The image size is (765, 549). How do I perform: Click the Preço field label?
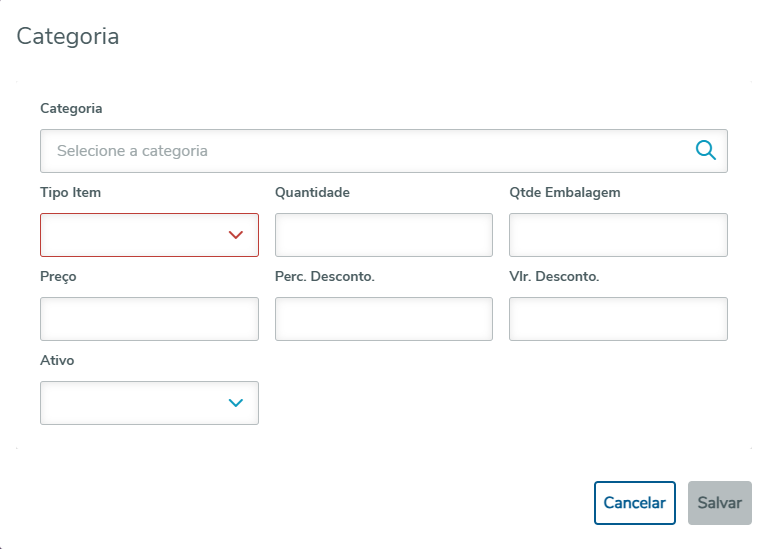click(58, 276)
